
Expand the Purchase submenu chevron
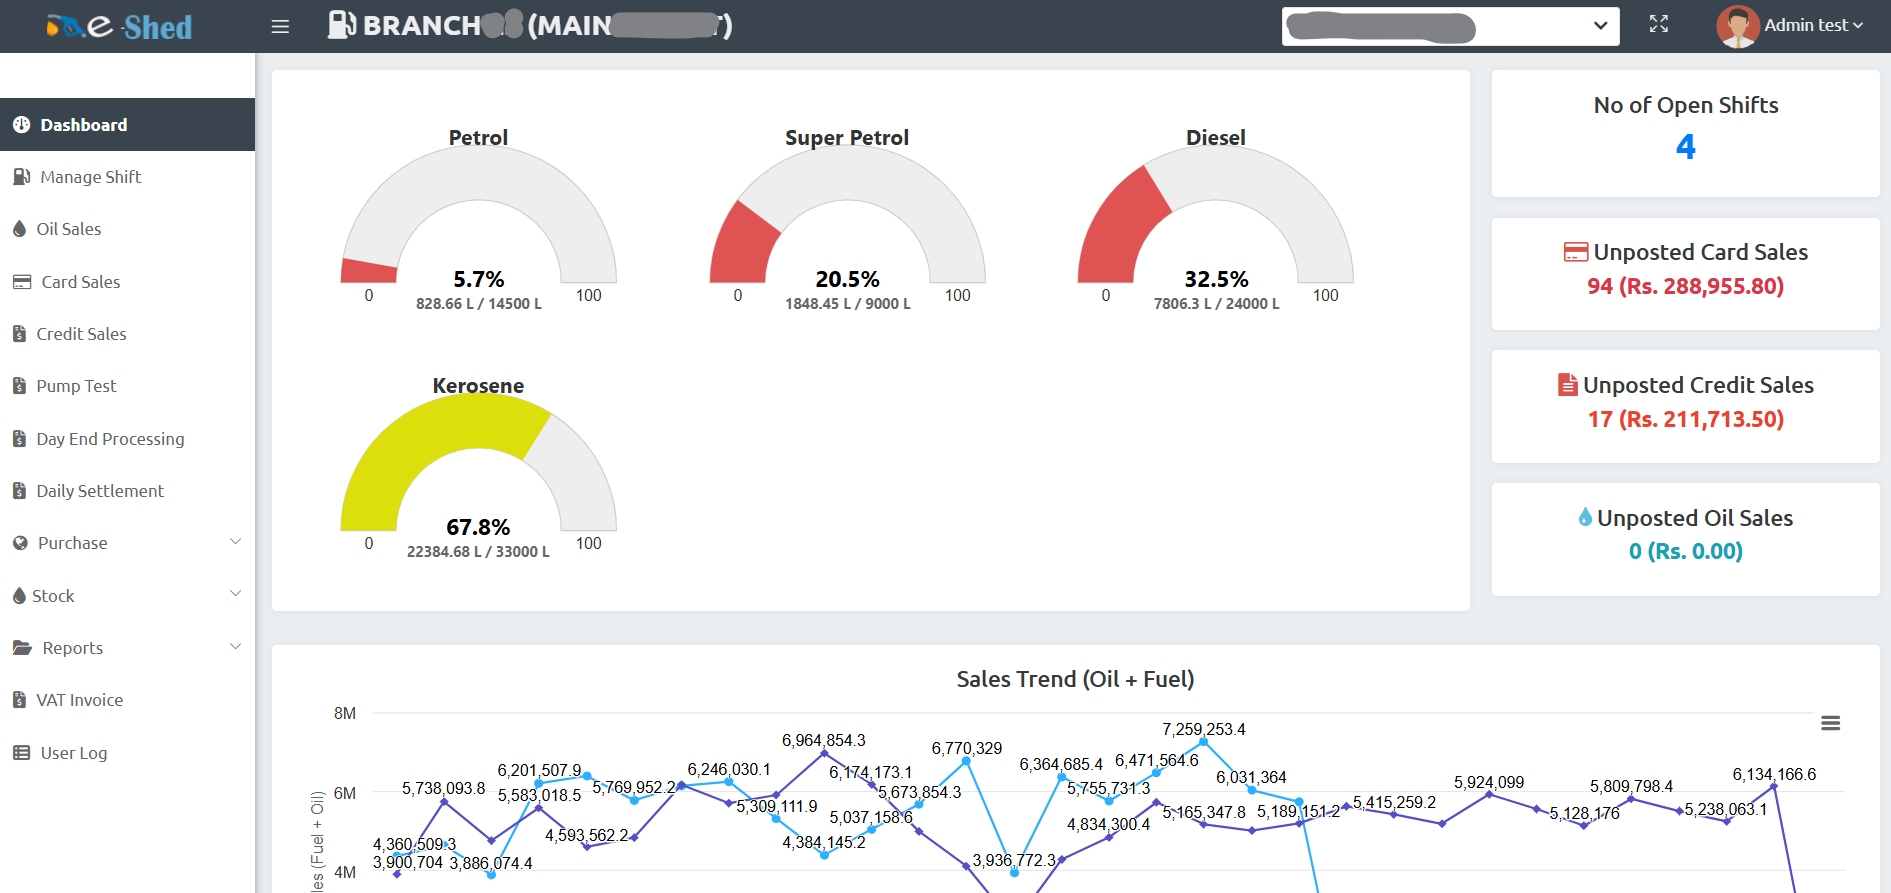pyautogui.click(x=236, y=542)
